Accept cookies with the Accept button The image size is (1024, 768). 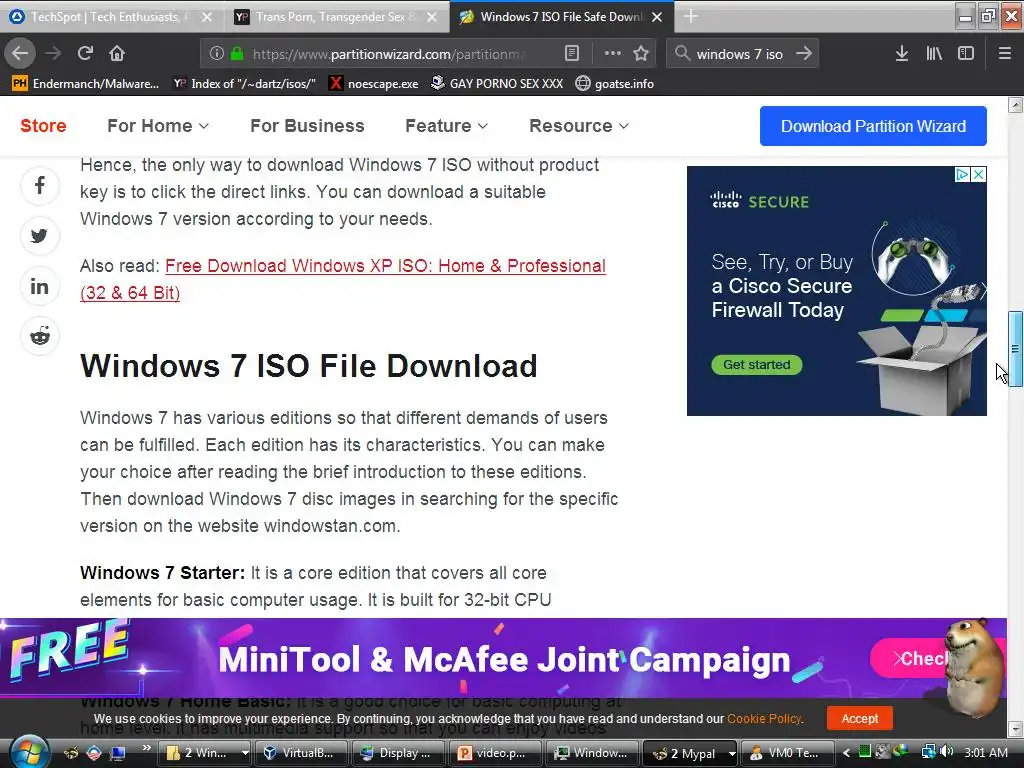pyautogui.click(x=859, y=718)
